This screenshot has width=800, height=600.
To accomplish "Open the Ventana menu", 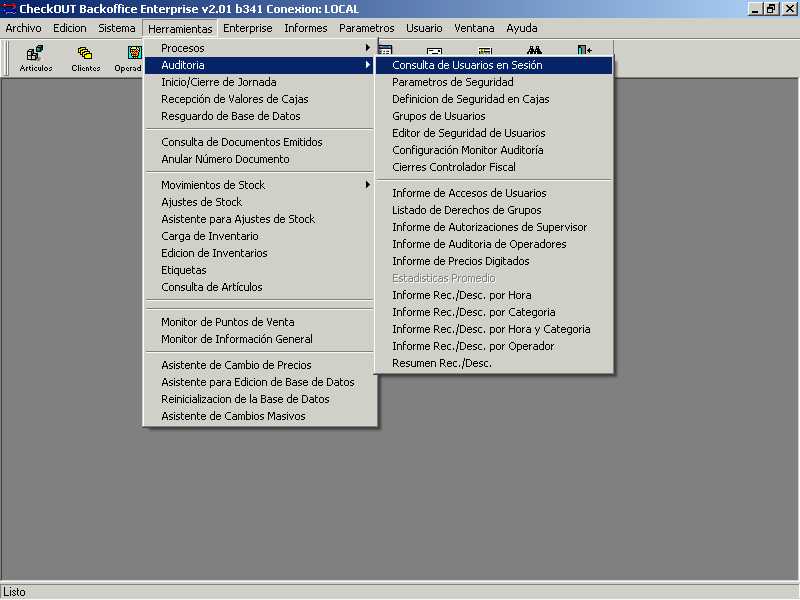I will [474, 28].
